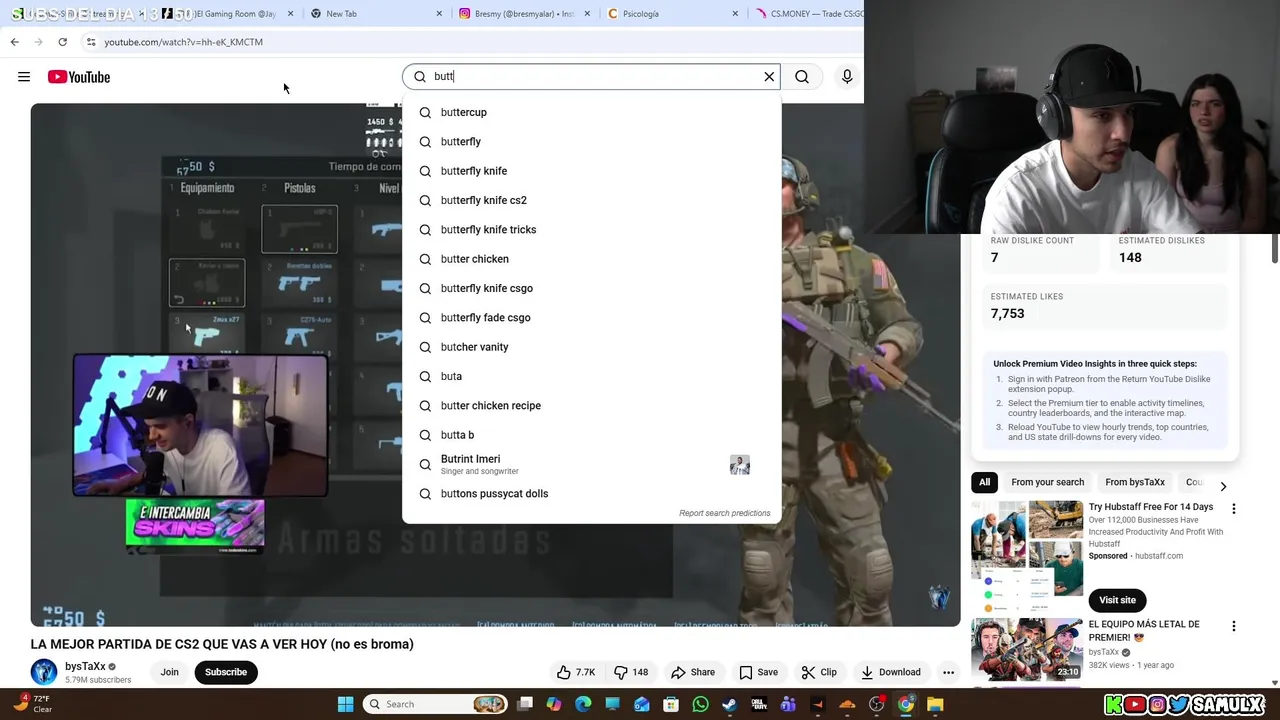Screen dimensions: 1280x720
Task: Pick 'butterfly knife tricks' suggestion
Action: point(591,230)
